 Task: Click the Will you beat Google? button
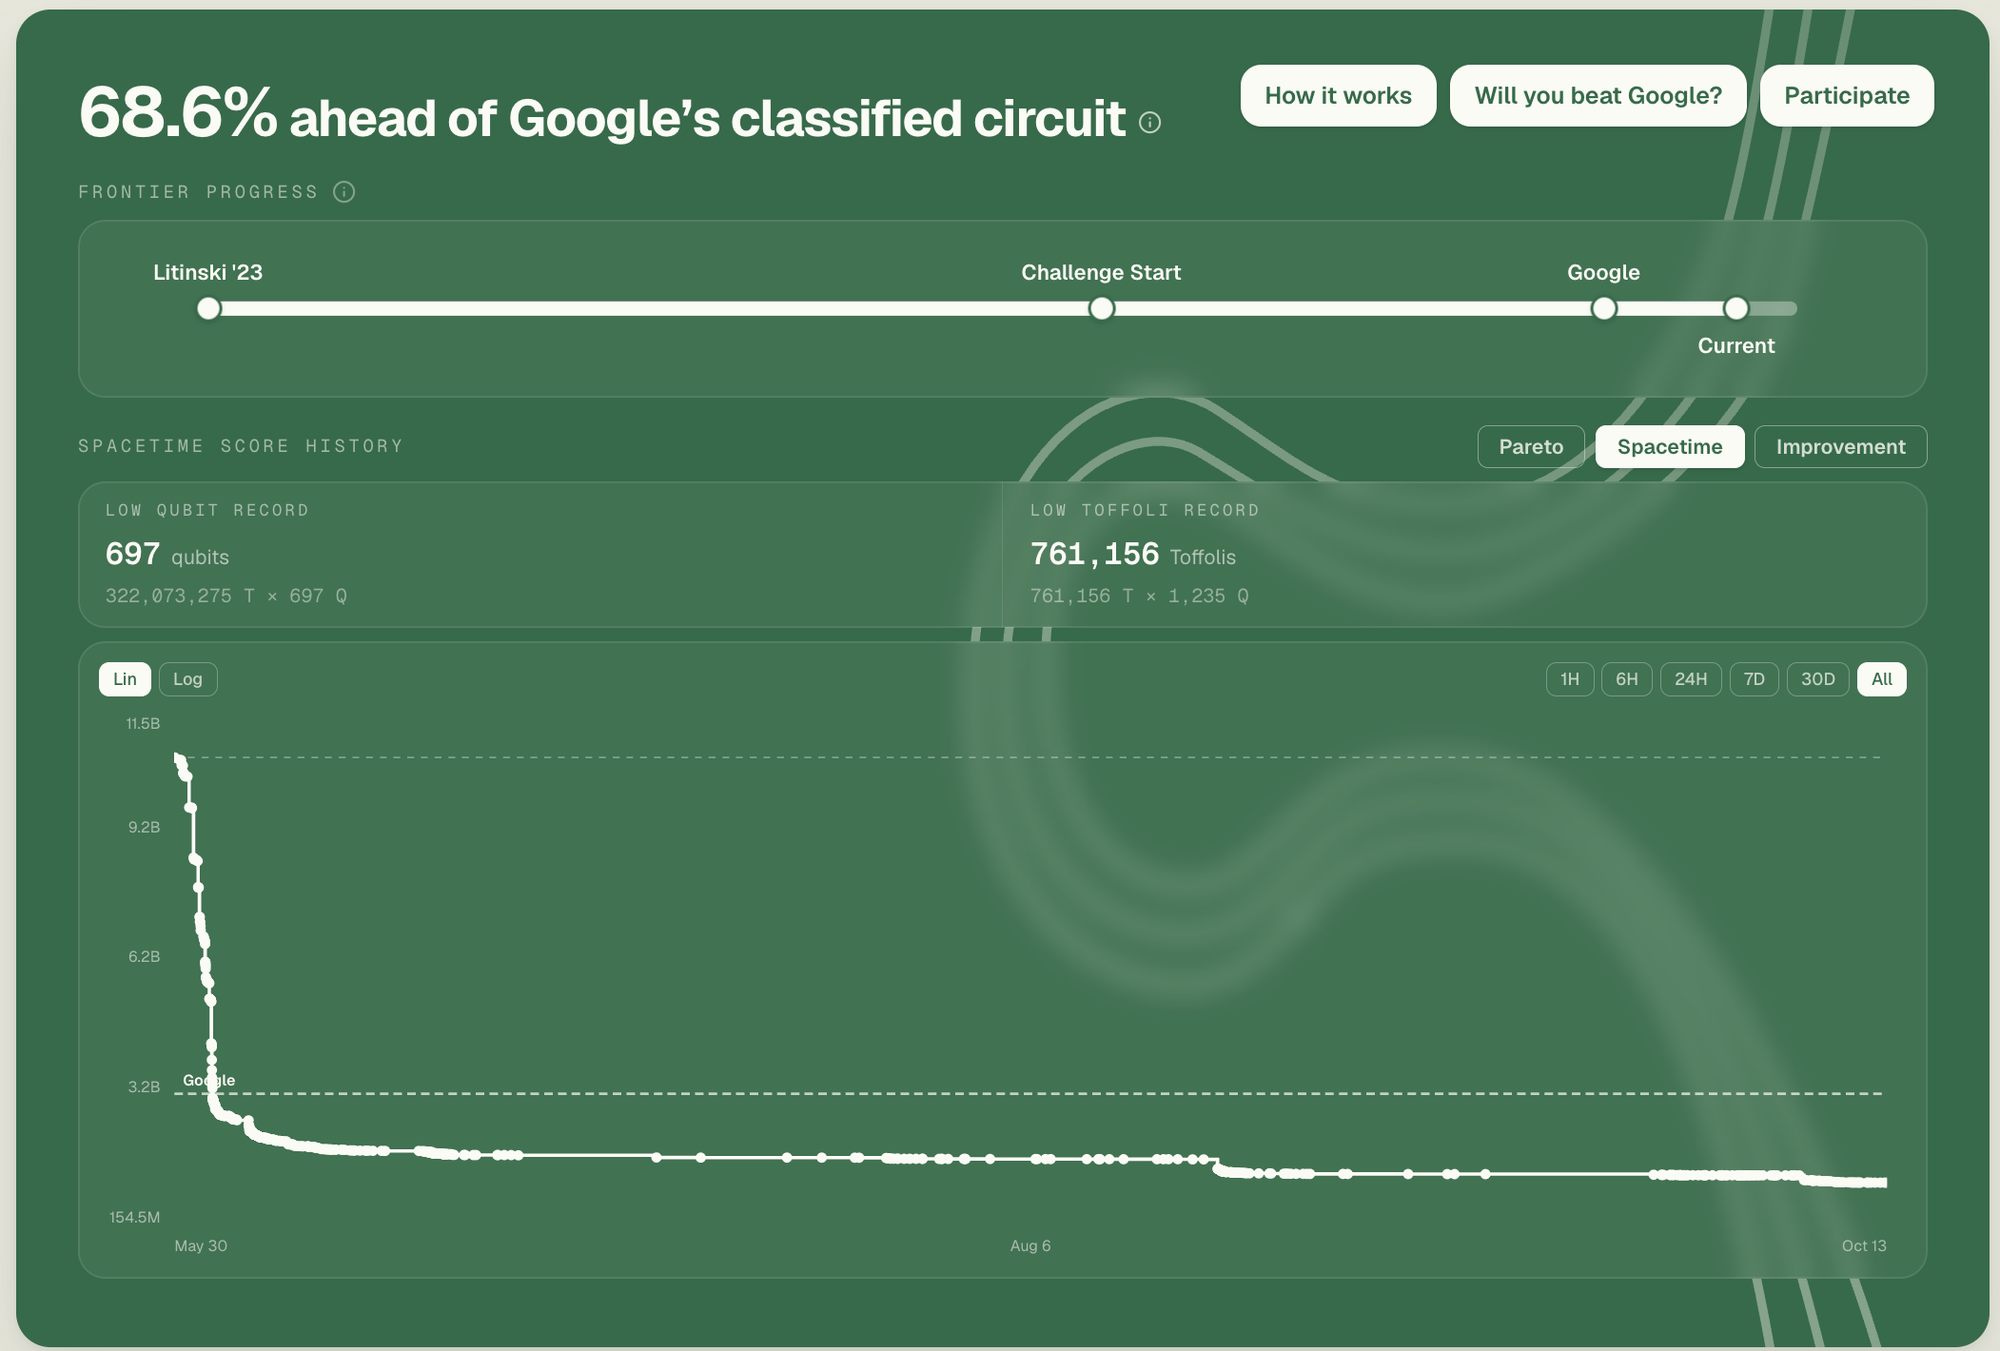pyautogui.click(x=1598, y=96)
